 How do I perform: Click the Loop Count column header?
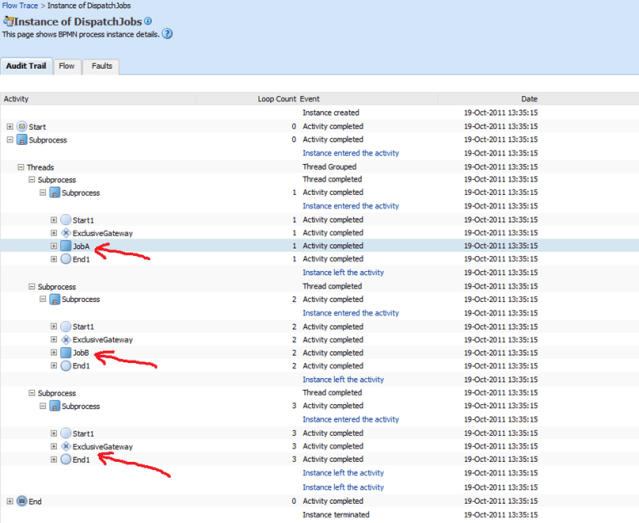tap(276, 99)
